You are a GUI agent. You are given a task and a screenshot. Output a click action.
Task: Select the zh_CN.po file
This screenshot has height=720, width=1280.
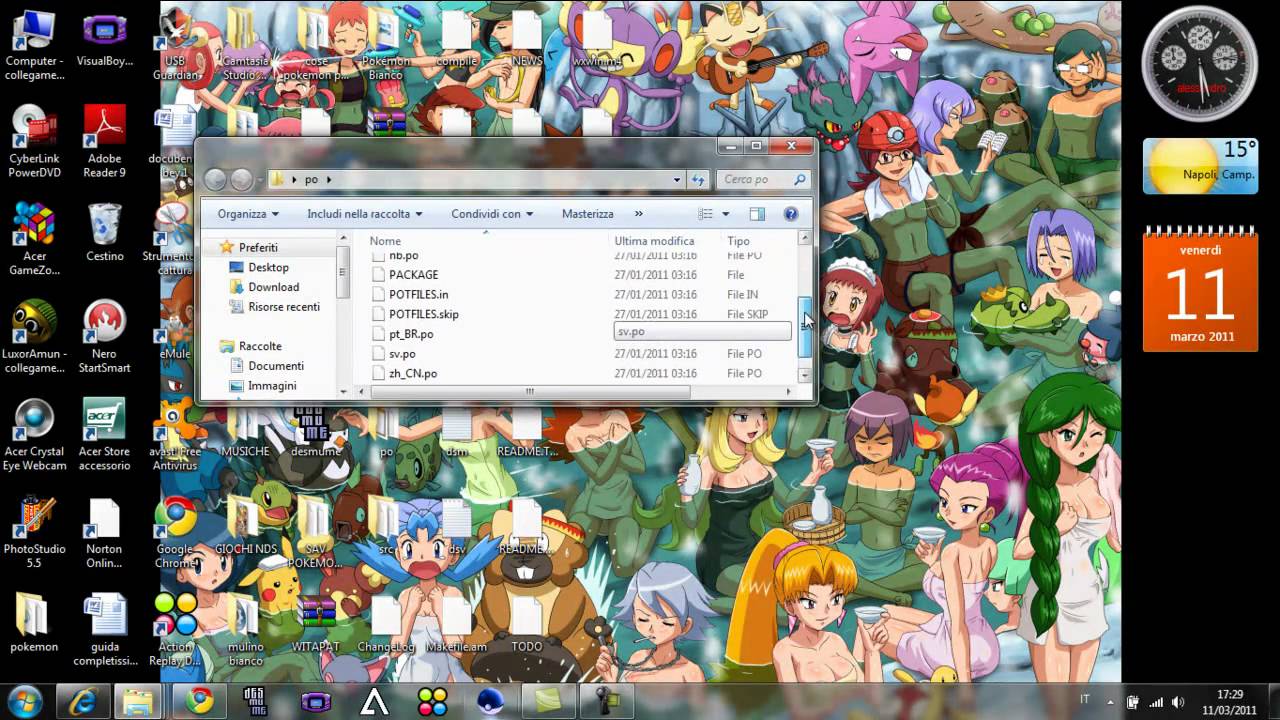413,373
